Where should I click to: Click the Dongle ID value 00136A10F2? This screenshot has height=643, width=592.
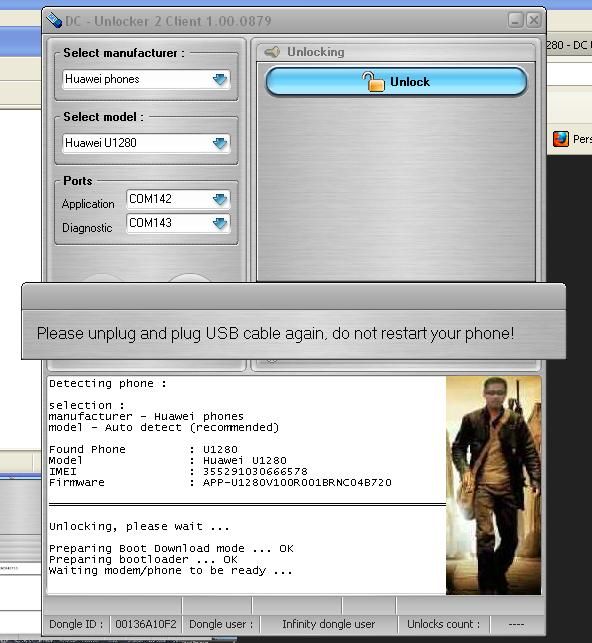pyautogui.click(x=146, y=624)
